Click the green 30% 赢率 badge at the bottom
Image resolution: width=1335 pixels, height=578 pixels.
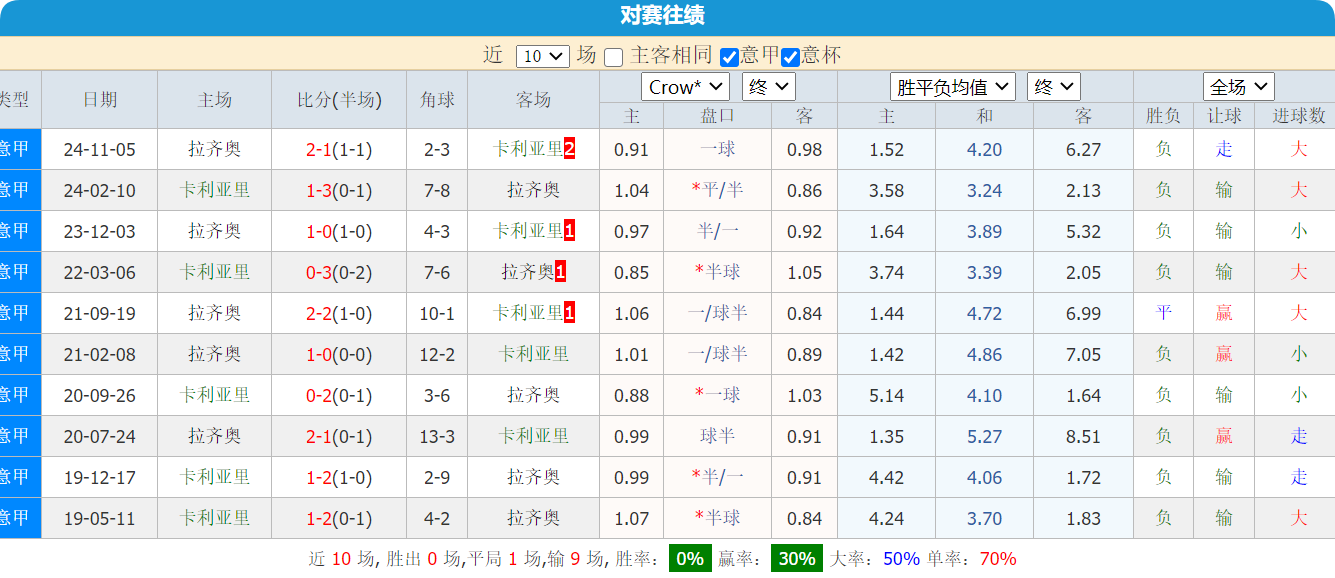pos(793,560)
